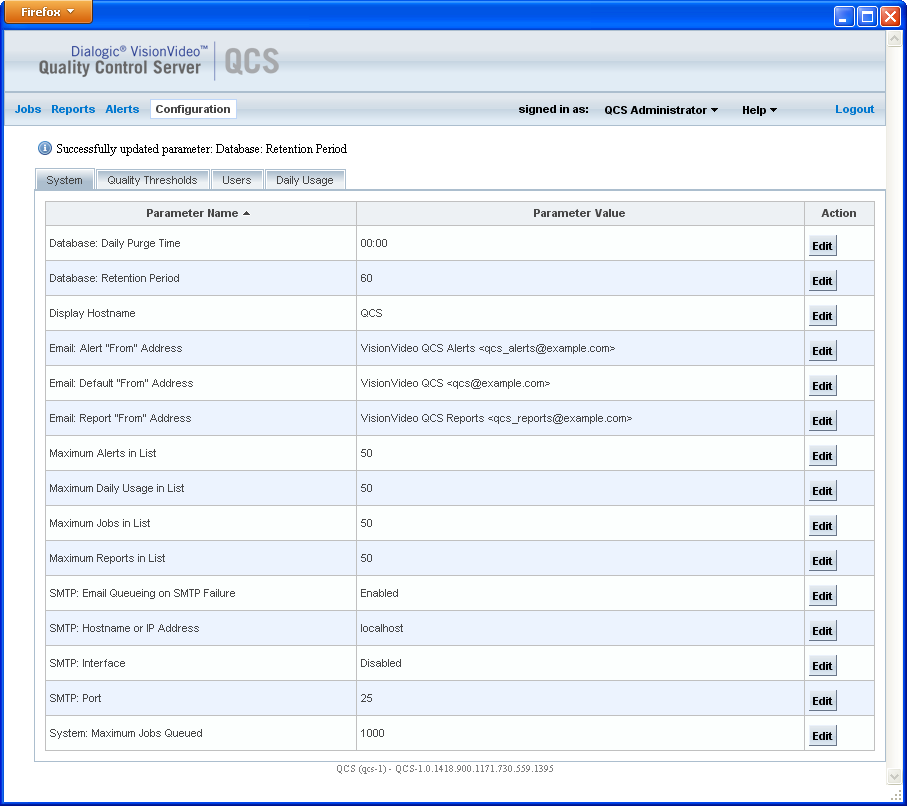Open the Alerts section
907x806 pixels.
(122, 109)
